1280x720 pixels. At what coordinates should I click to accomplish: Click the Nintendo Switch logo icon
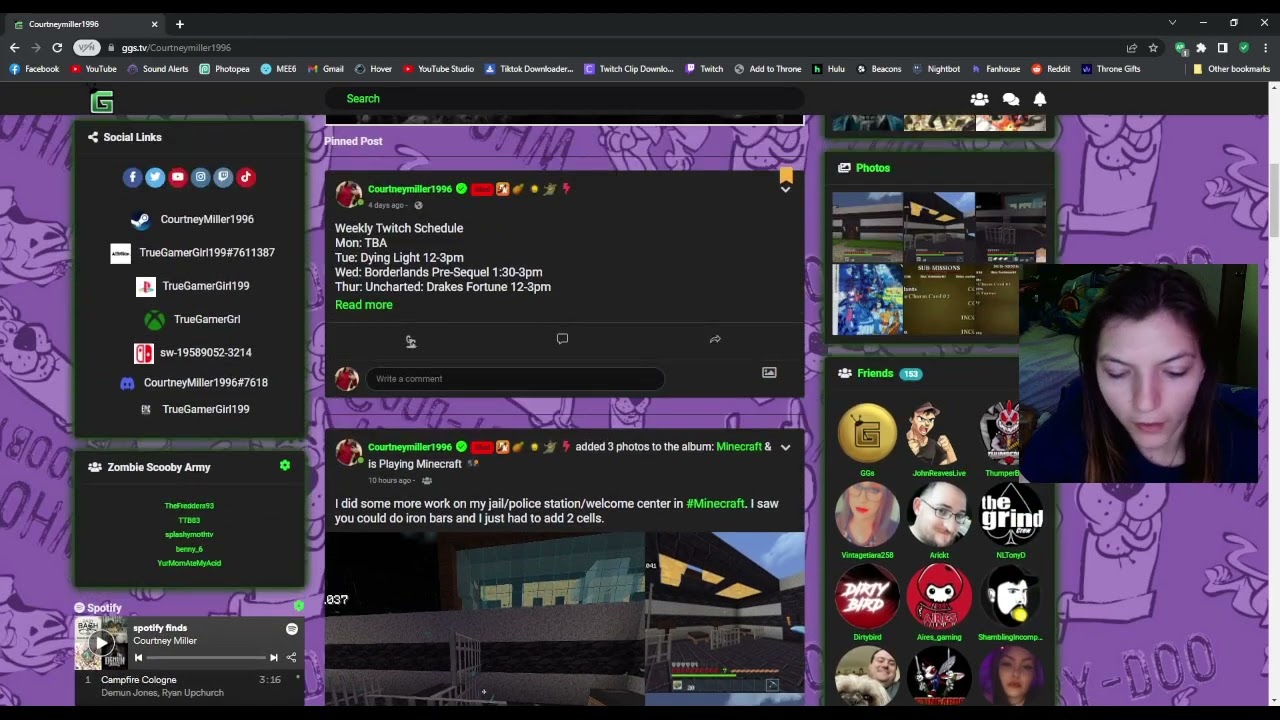pyautogui.click(x=143, y=353)
